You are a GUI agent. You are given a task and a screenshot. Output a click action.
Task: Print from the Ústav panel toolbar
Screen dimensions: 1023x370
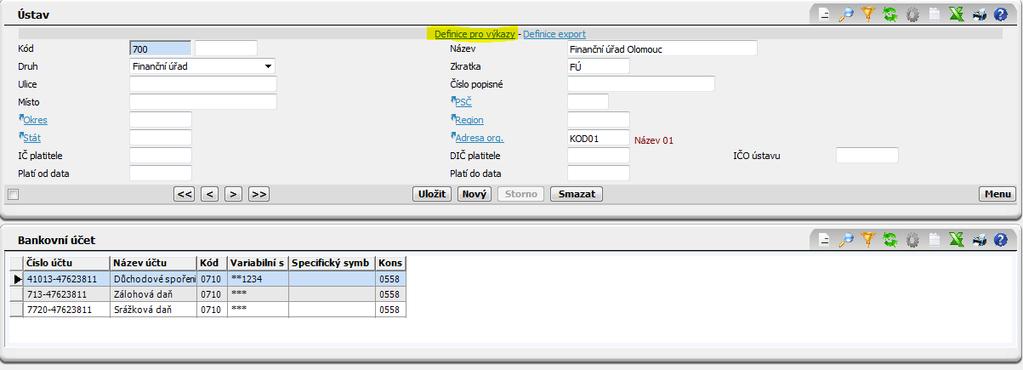pyautogui.click(x=979, y=14)
